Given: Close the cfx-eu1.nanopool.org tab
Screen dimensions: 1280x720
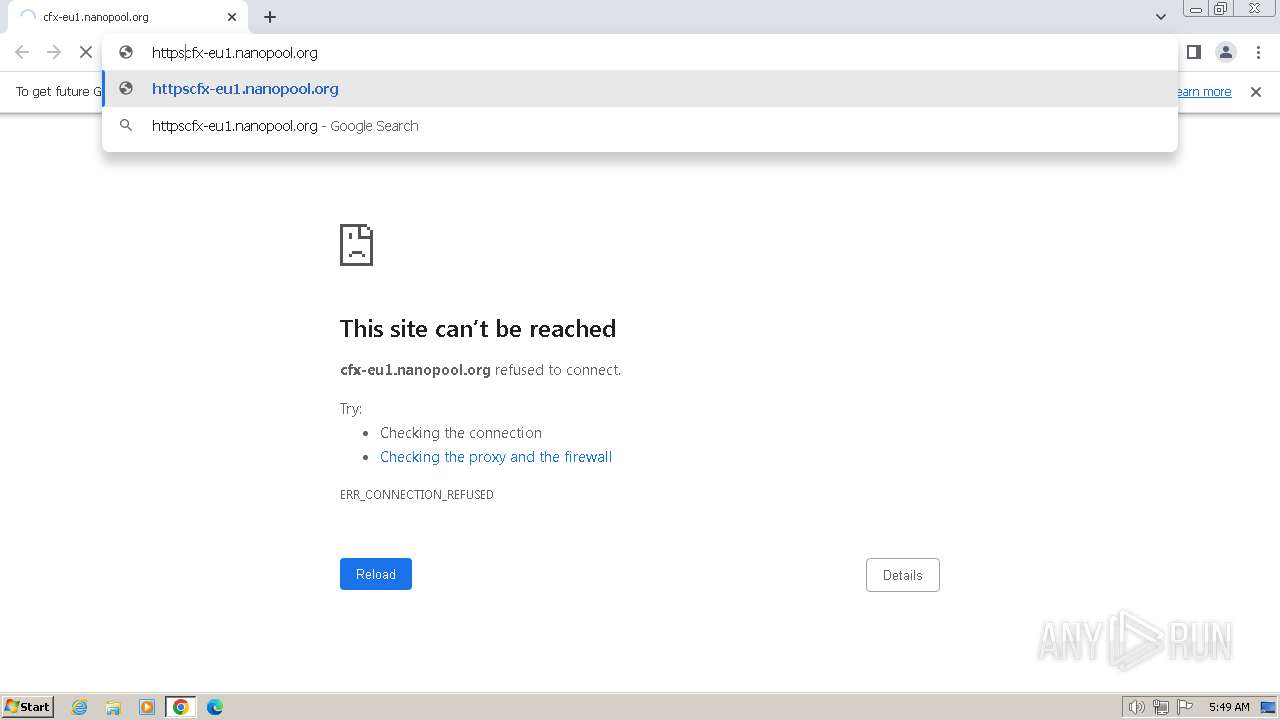Looking at the screenshot, I should point(232,17).
